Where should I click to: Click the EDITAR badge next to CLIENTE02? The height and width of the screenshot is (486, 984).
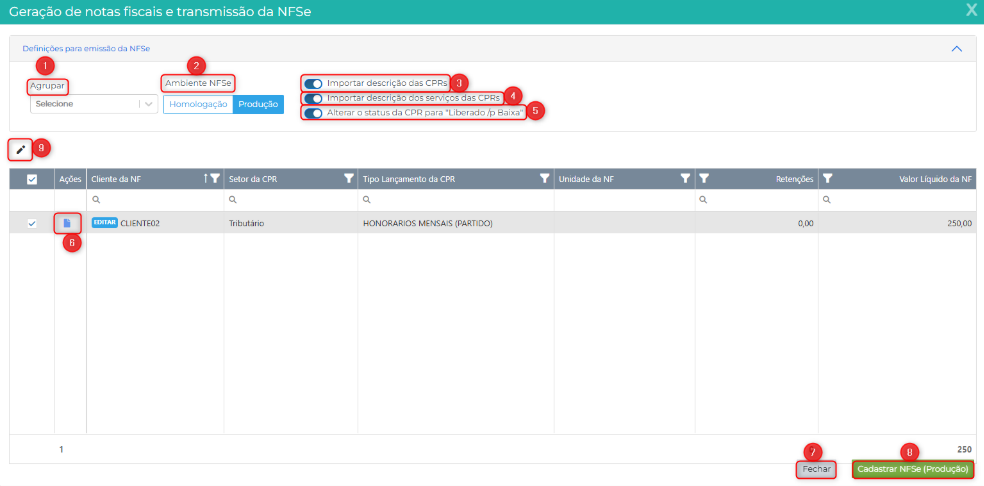tap(104, 222)
